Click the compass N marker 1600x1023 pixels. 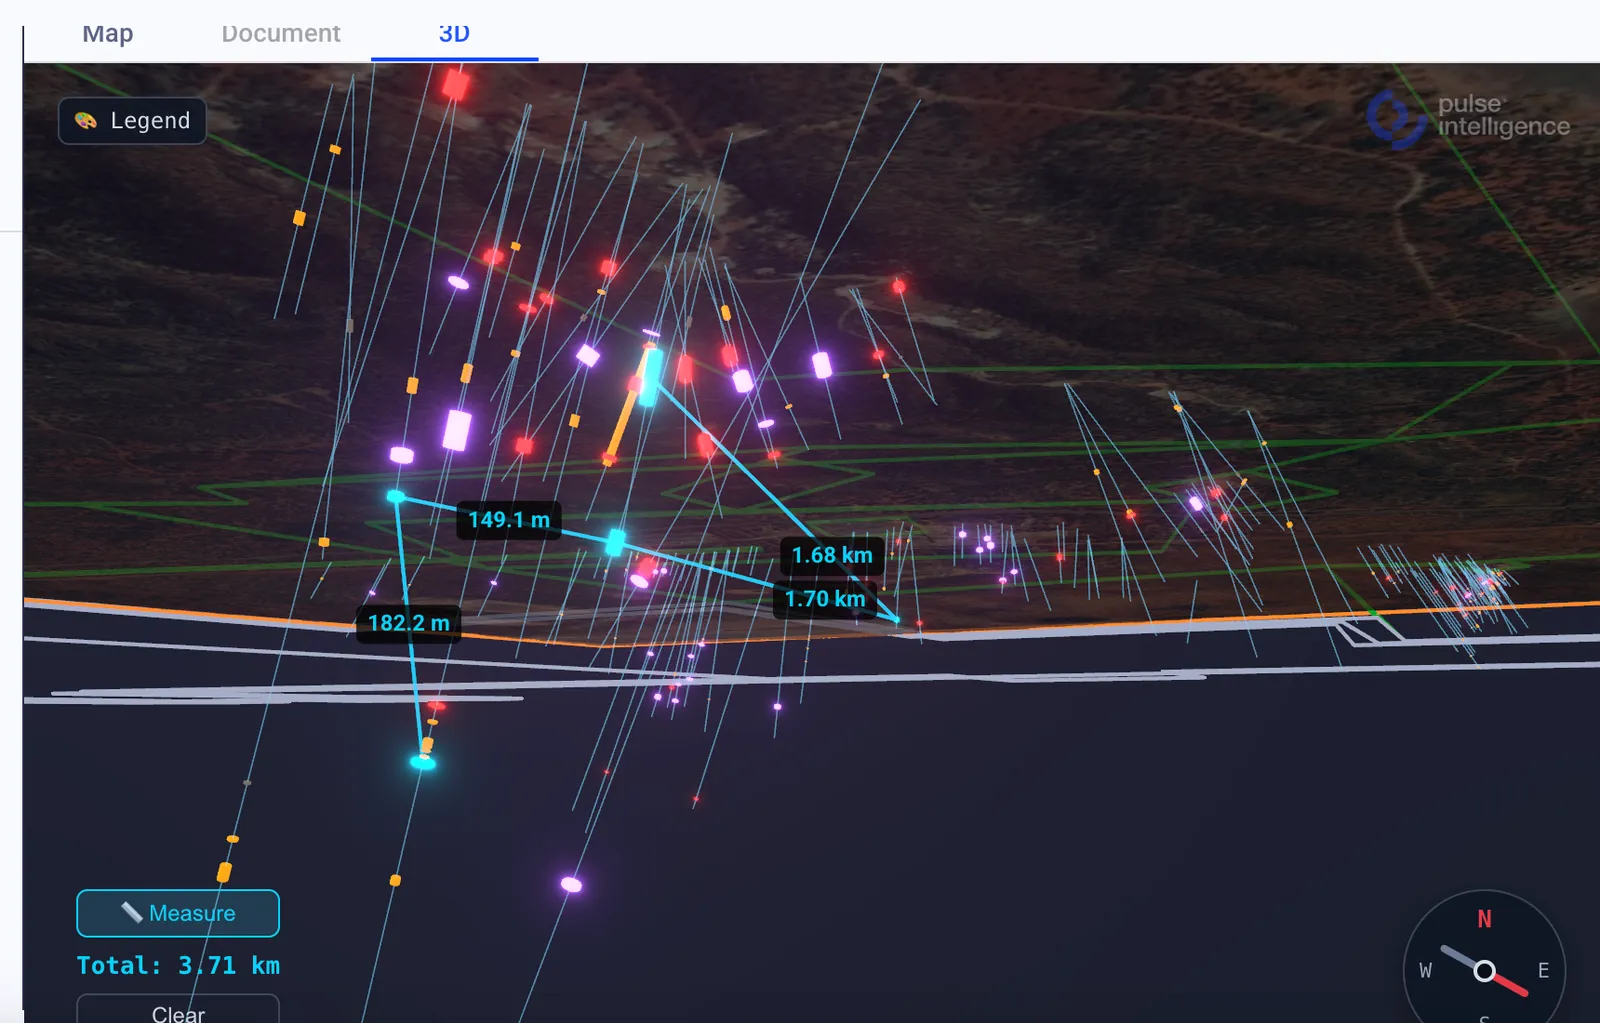click(x=1485, y=919)
